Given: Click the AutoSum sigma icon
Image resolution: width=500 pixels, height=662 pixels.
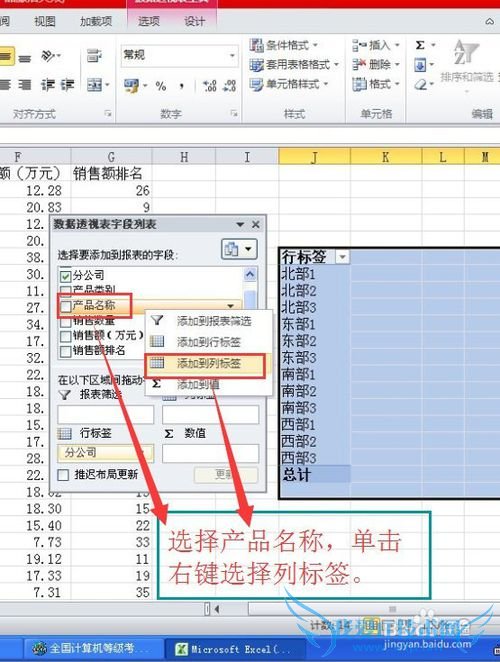Looking at the screenshot, I should coord(420,45).
